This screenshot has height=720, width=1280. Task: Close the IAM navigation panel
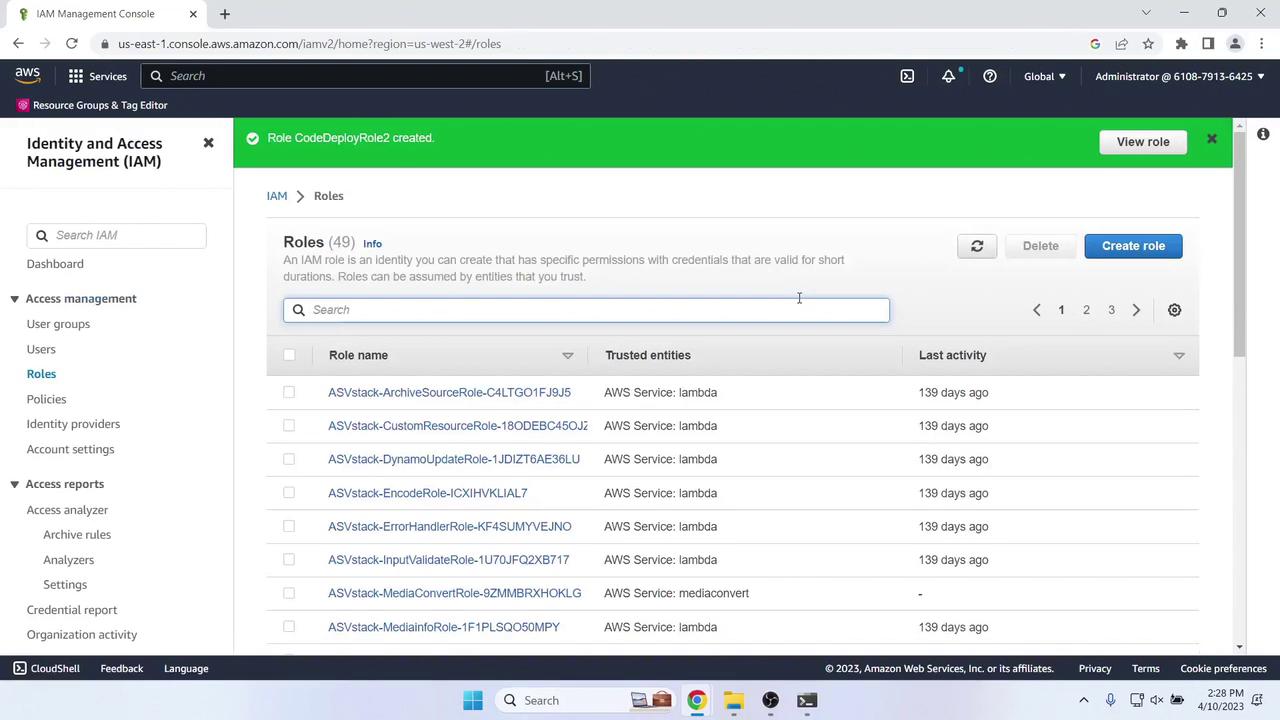coord(208,143)
